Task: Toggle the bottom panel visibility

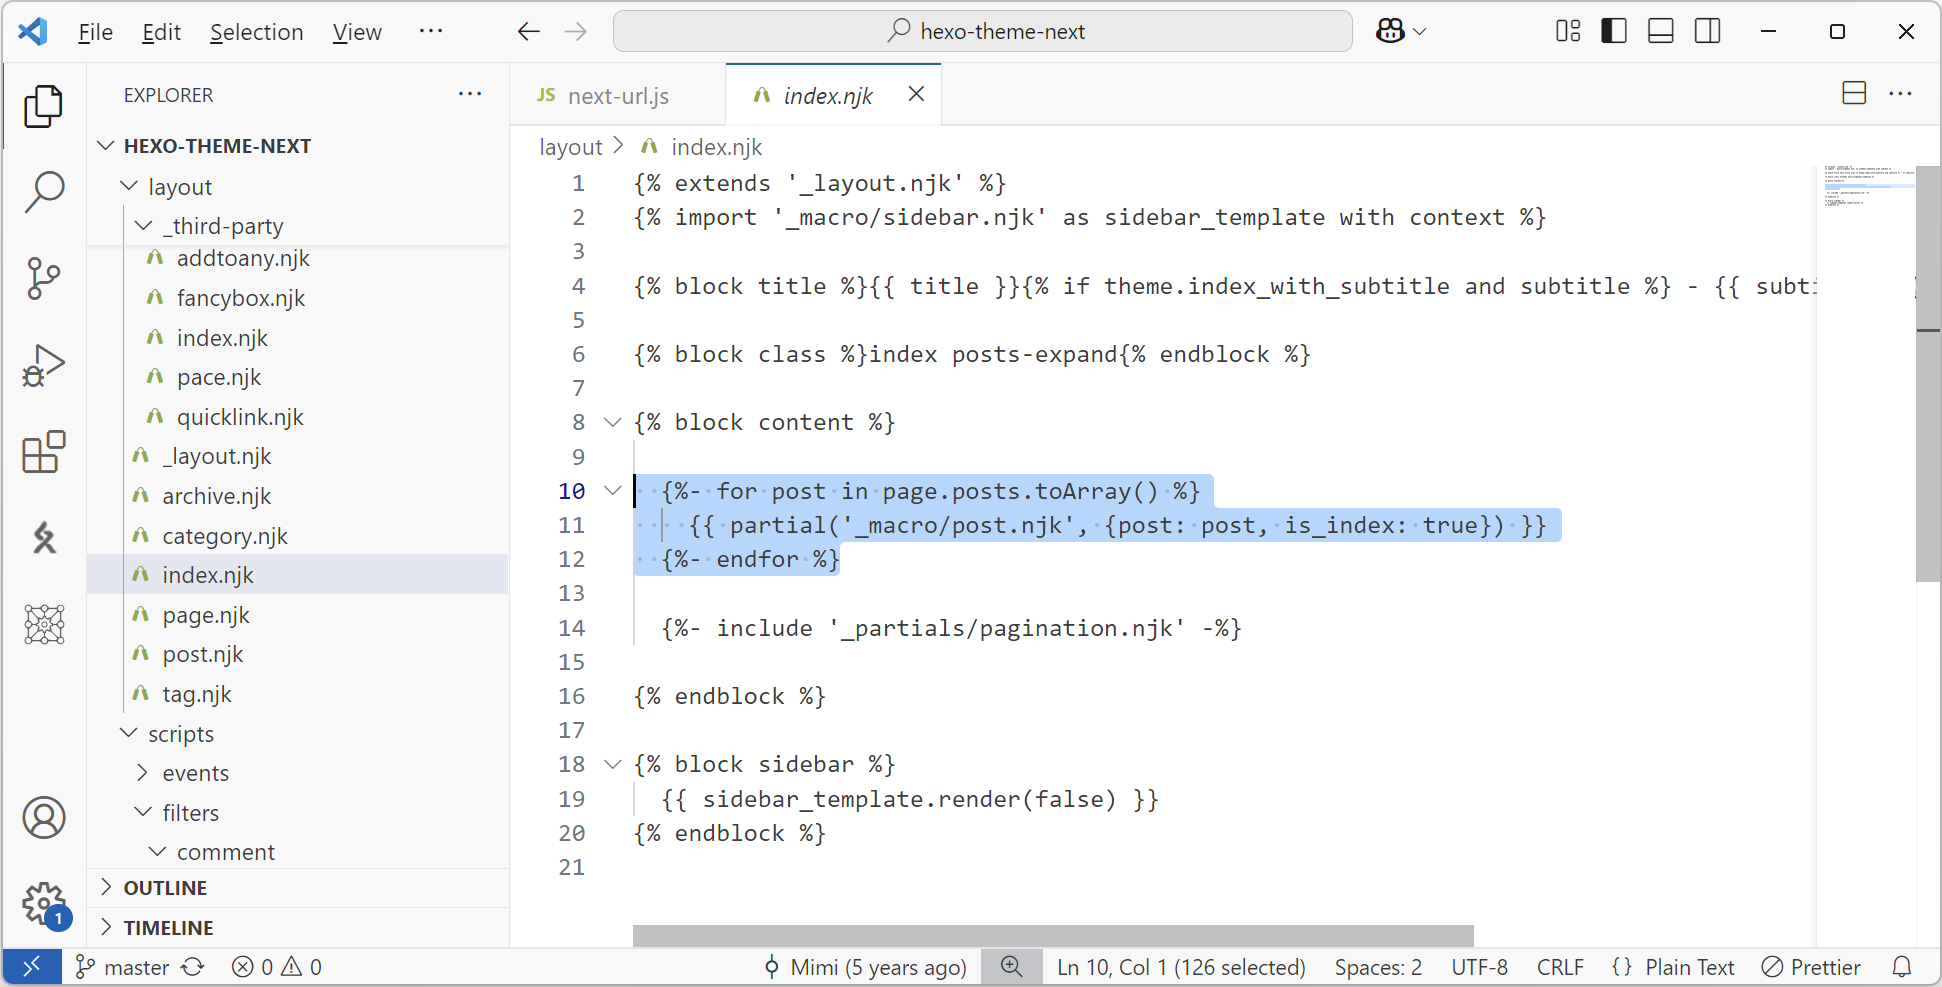Action: coord(1661,31)
